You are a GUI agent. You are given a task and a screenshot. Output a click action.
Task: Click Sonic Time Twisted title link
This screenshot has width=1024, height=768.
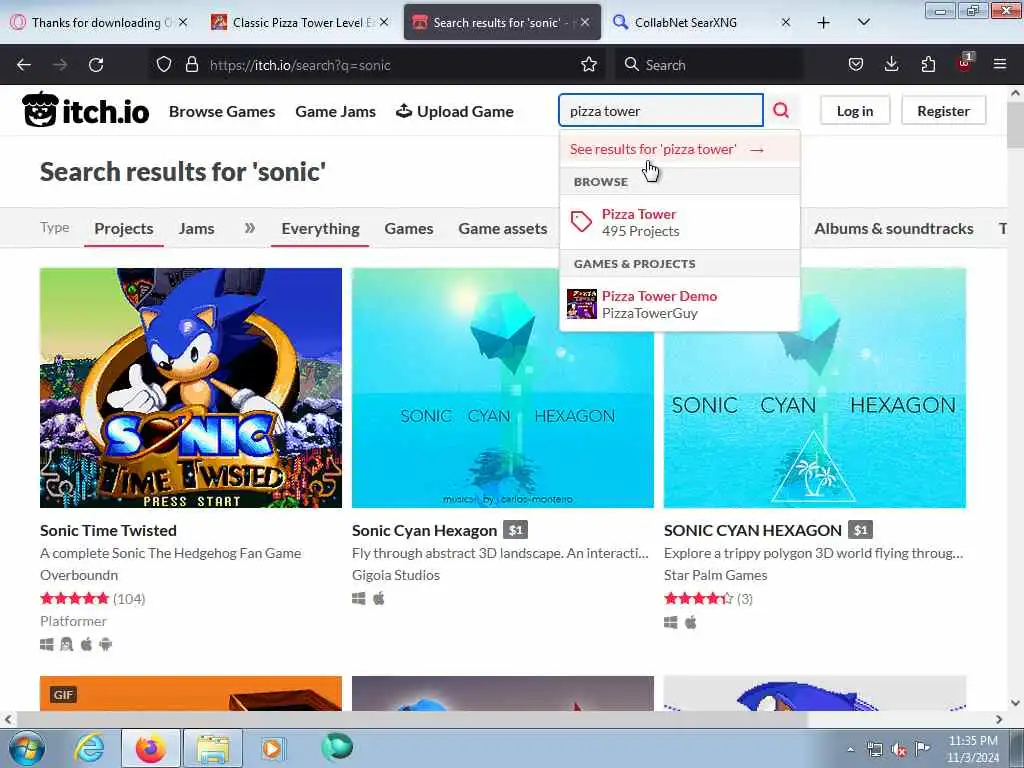(108, 530)
